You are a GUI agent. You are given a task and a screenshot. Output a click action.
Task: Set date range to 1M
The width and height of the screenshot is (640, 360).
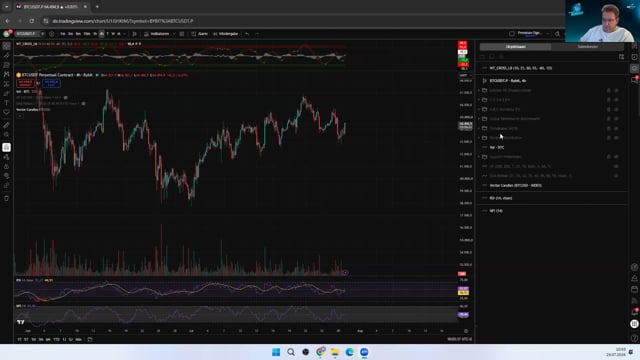pos(33,339)
